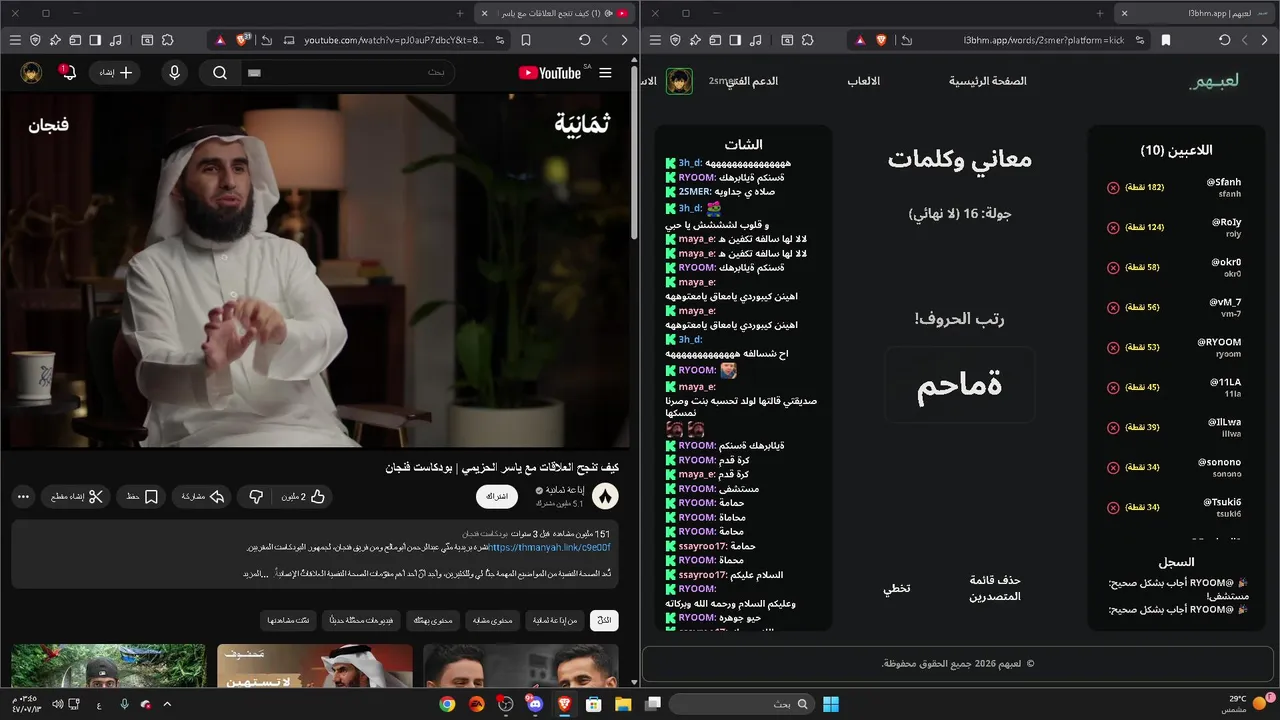The width and height of the screenshot is (1280, 720).
Task: Open Brave main menu in YouTube window
Action: coord(15,40)
